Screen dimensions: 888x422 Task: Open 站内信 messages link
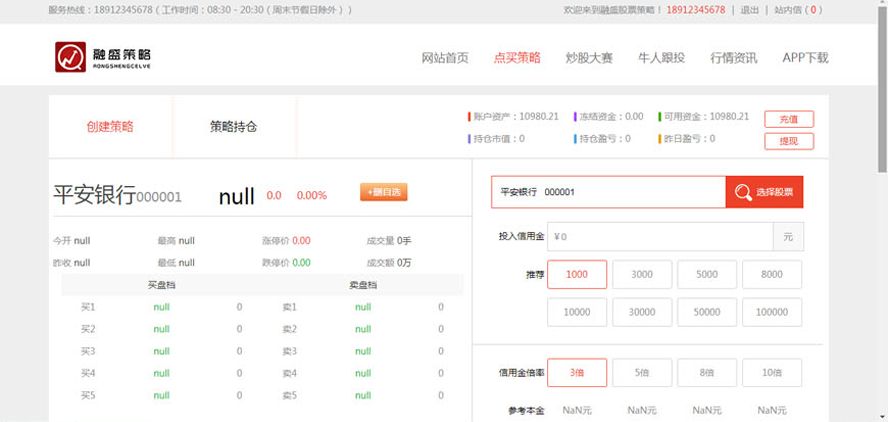(798, 10)
